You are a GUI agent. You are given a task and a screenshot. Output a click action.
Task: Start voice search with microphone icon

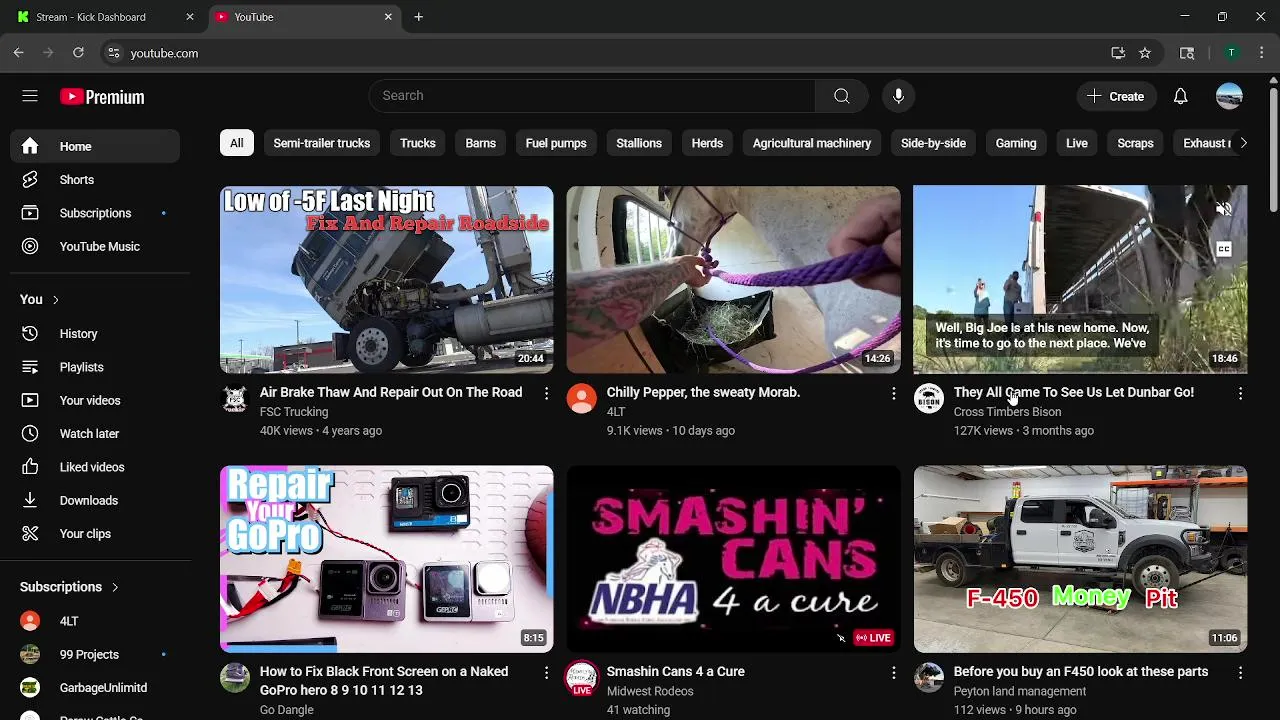tap(898, 96)
